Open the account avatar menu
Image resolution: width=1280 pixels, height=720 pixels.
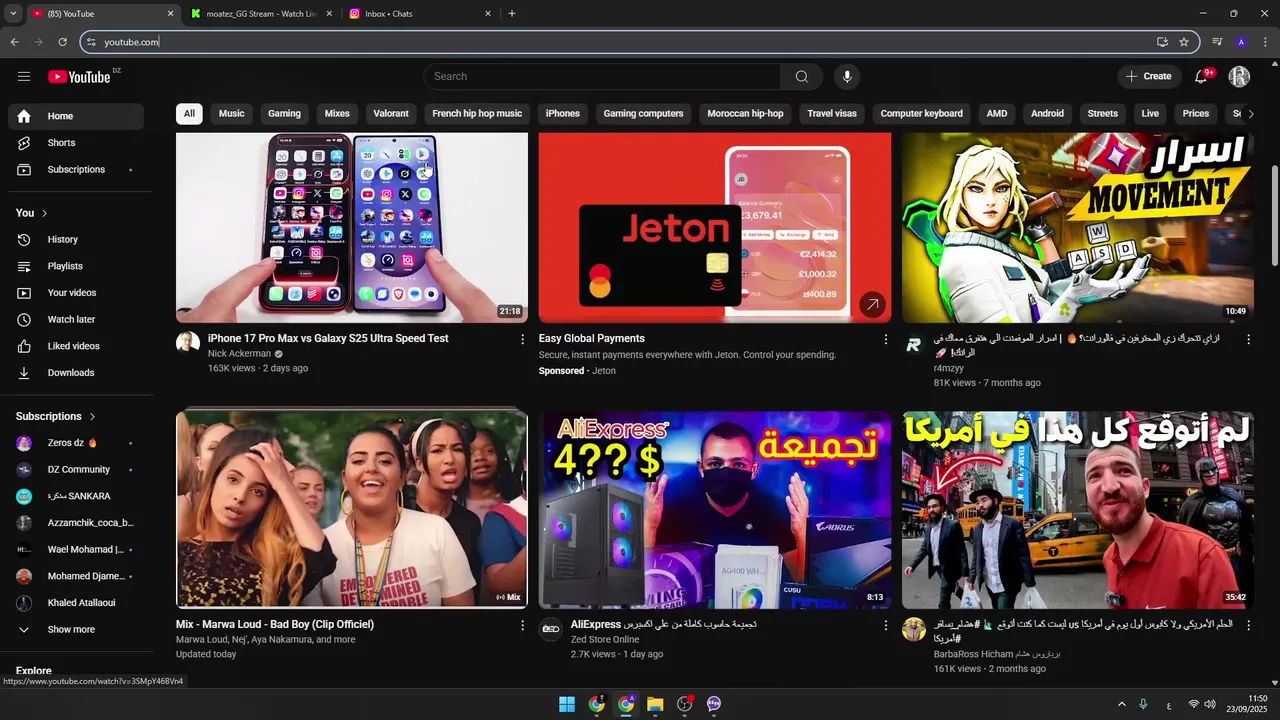click(1239, 76)
